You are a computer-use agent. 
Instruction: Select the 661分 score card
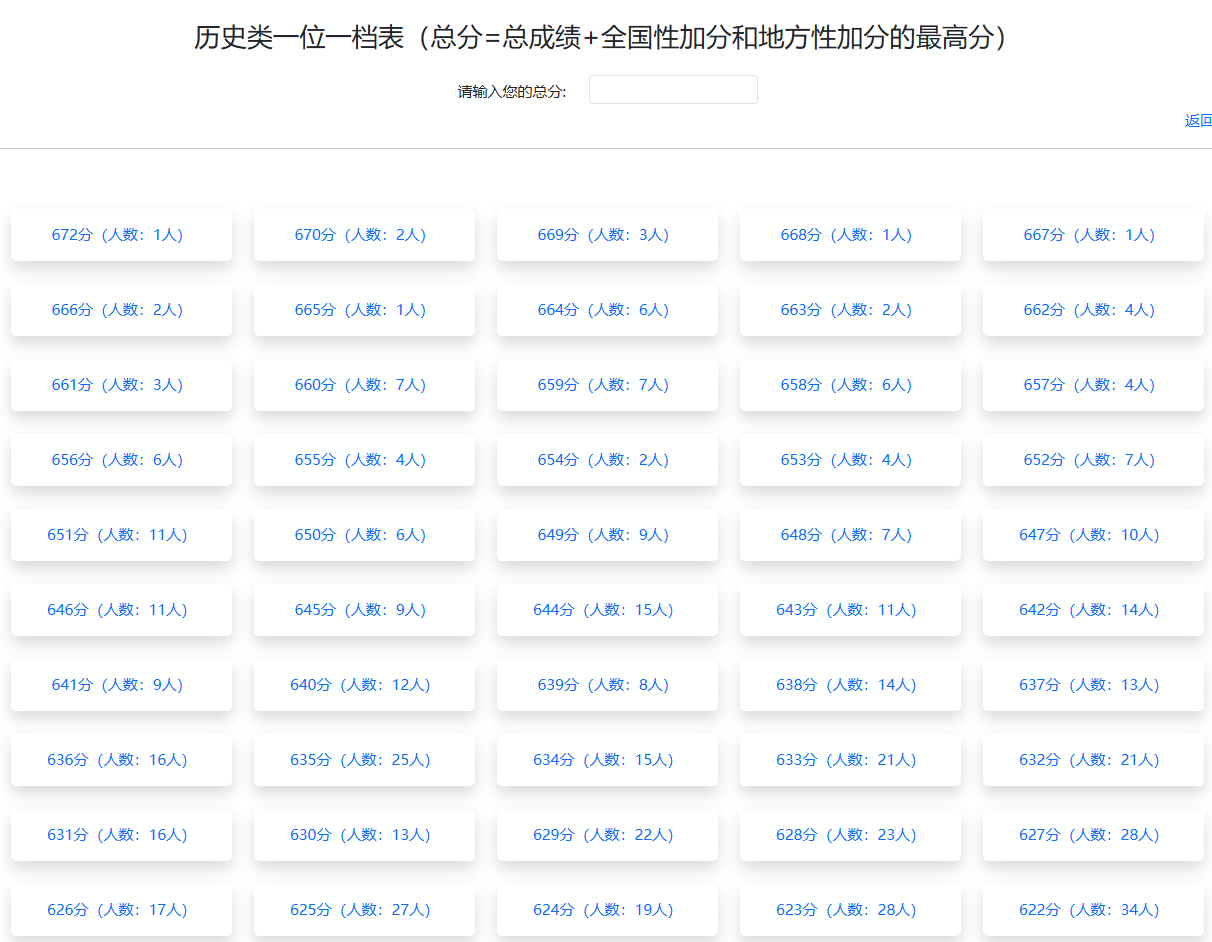pos(121,385)
